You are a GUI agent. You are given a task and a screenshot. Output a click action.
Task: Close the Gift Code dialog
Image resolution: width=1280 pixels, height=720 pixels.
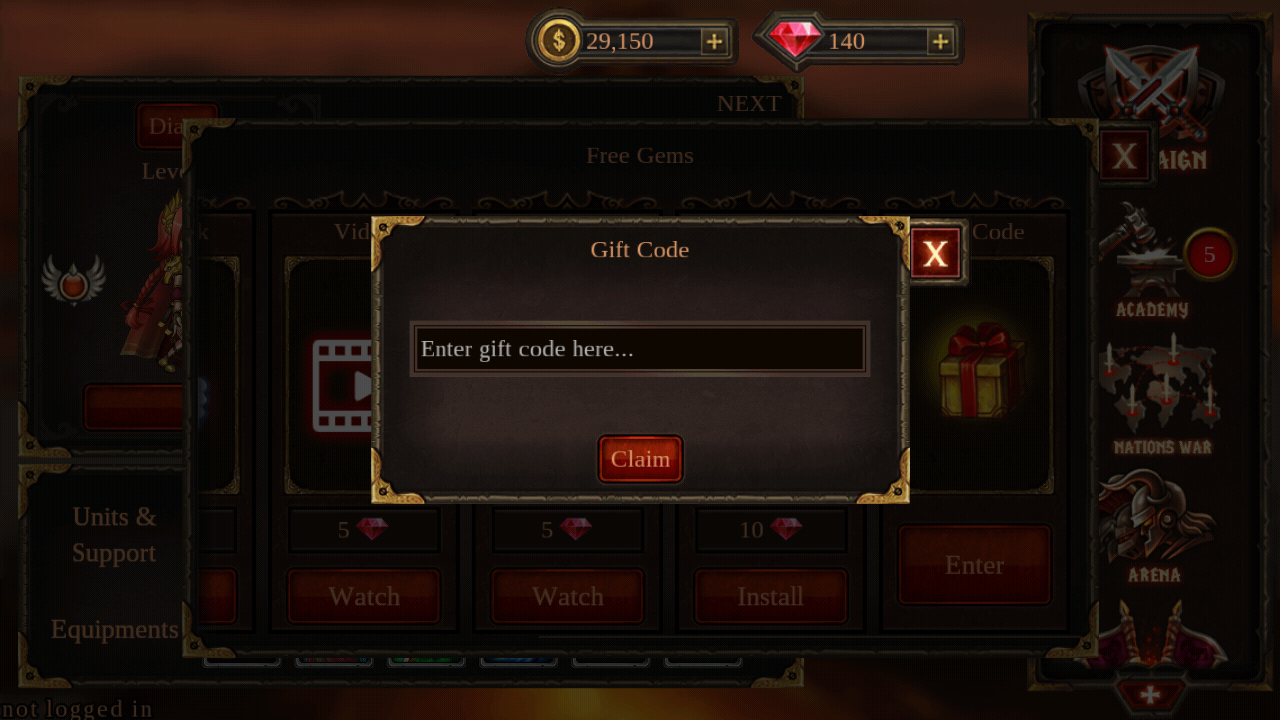tap(936, 253)
